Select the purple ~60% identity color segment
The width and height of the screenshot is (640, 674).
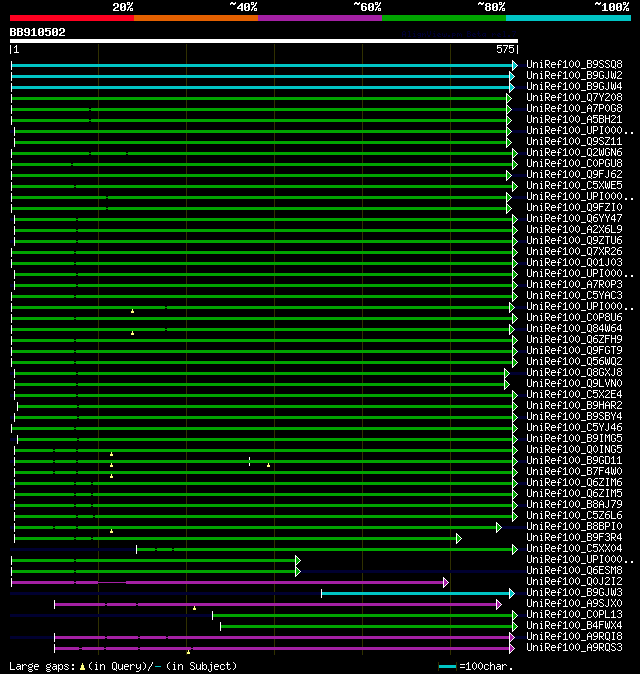[x=320, y=18]
